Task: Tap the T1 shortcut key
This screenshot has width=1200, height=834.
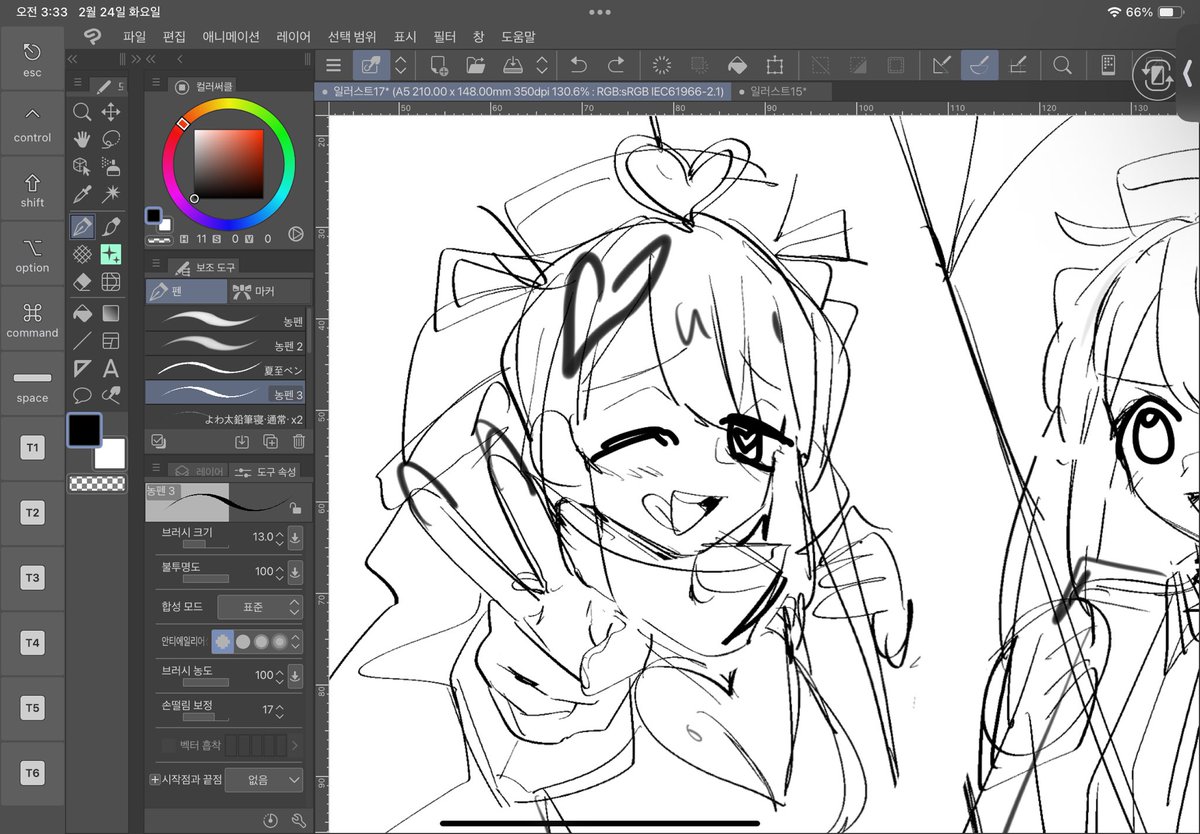Action: (x=32, y=448)
